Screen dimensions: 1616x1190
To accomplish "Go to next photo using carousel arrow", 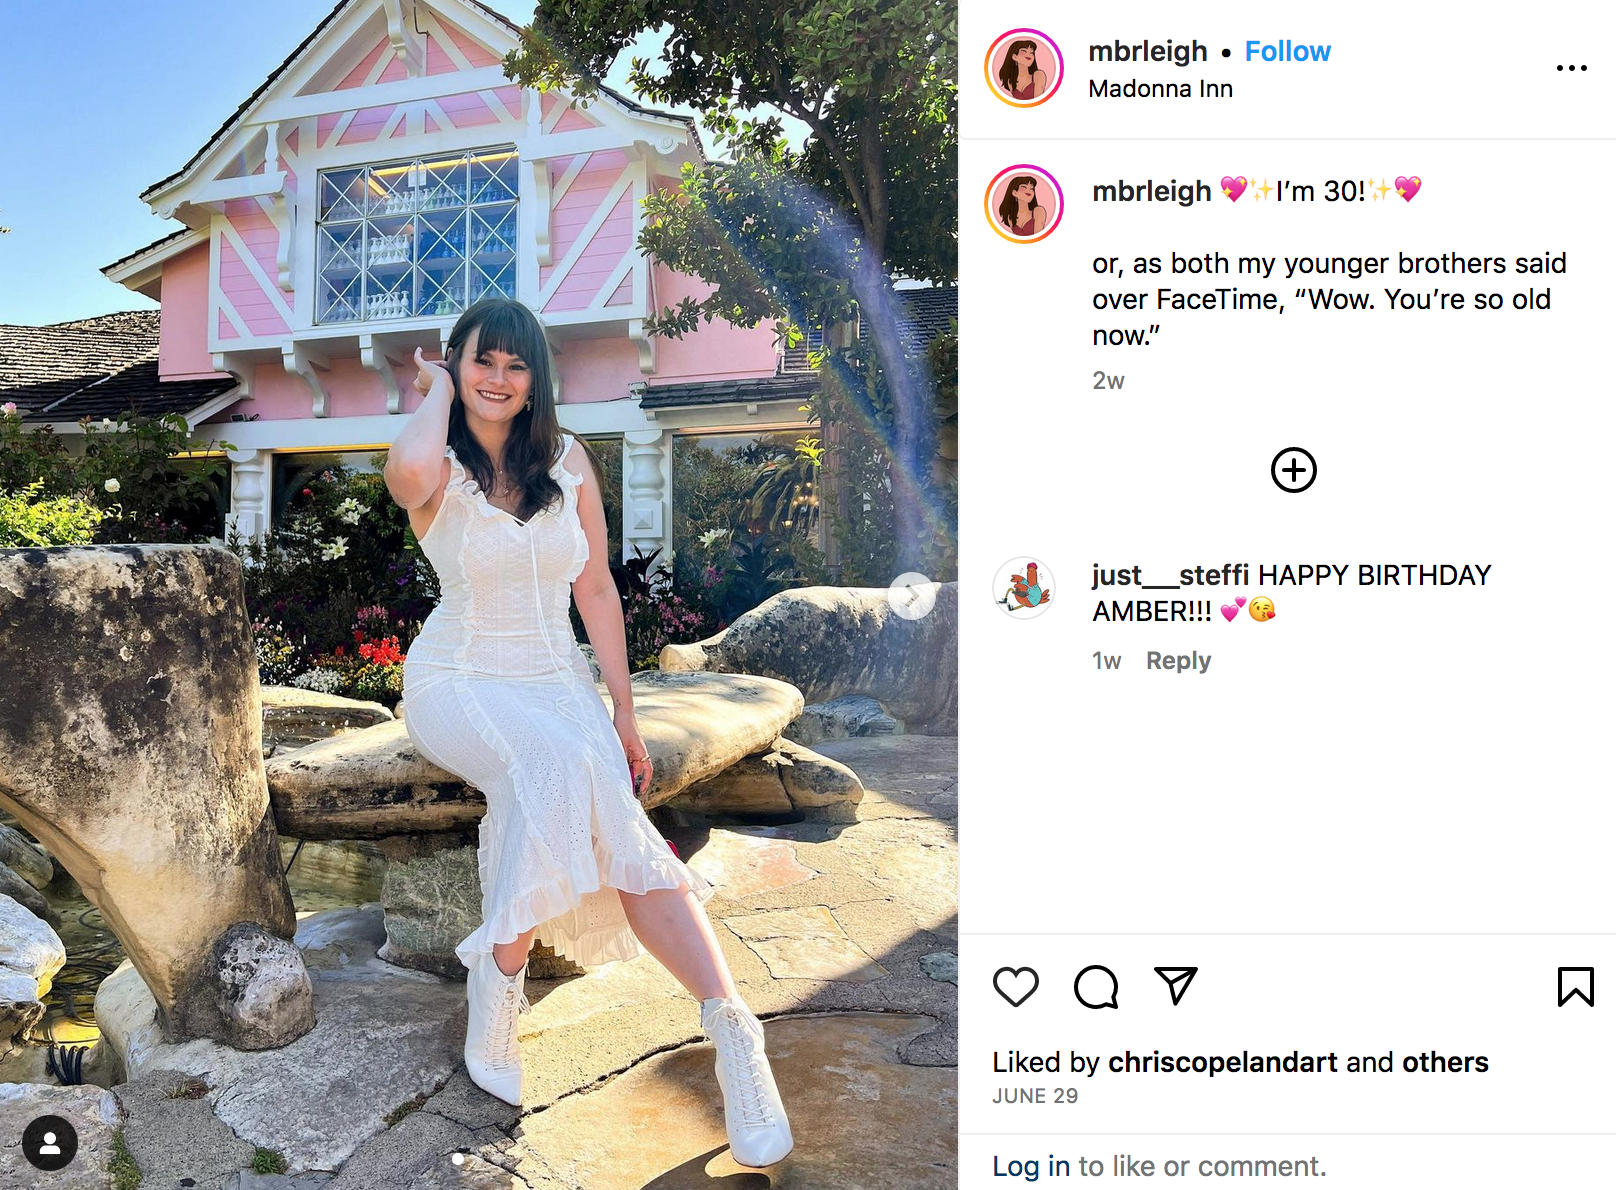I will [912, 596].
